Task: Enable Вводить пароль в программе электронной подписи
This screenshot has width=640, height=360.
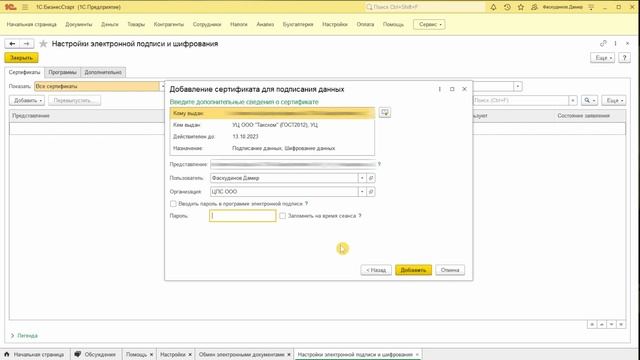Action: (x=173, y=203)
